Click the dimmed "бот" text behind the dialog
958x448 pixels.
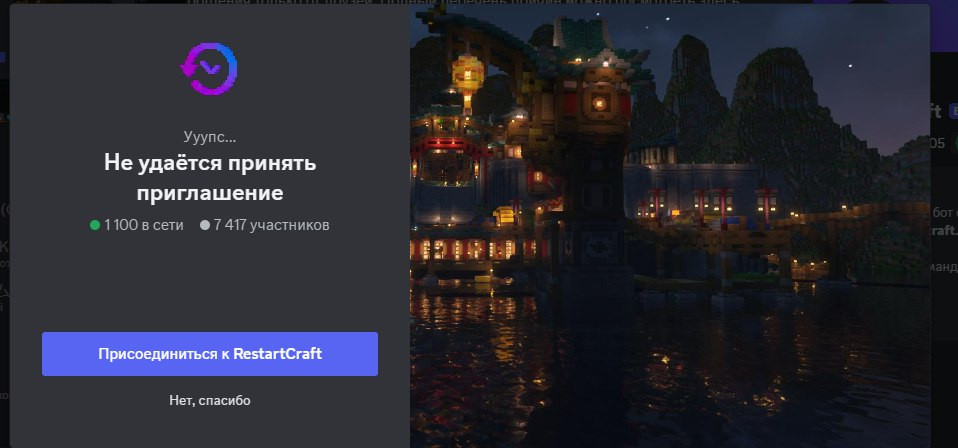coord(942,212)
